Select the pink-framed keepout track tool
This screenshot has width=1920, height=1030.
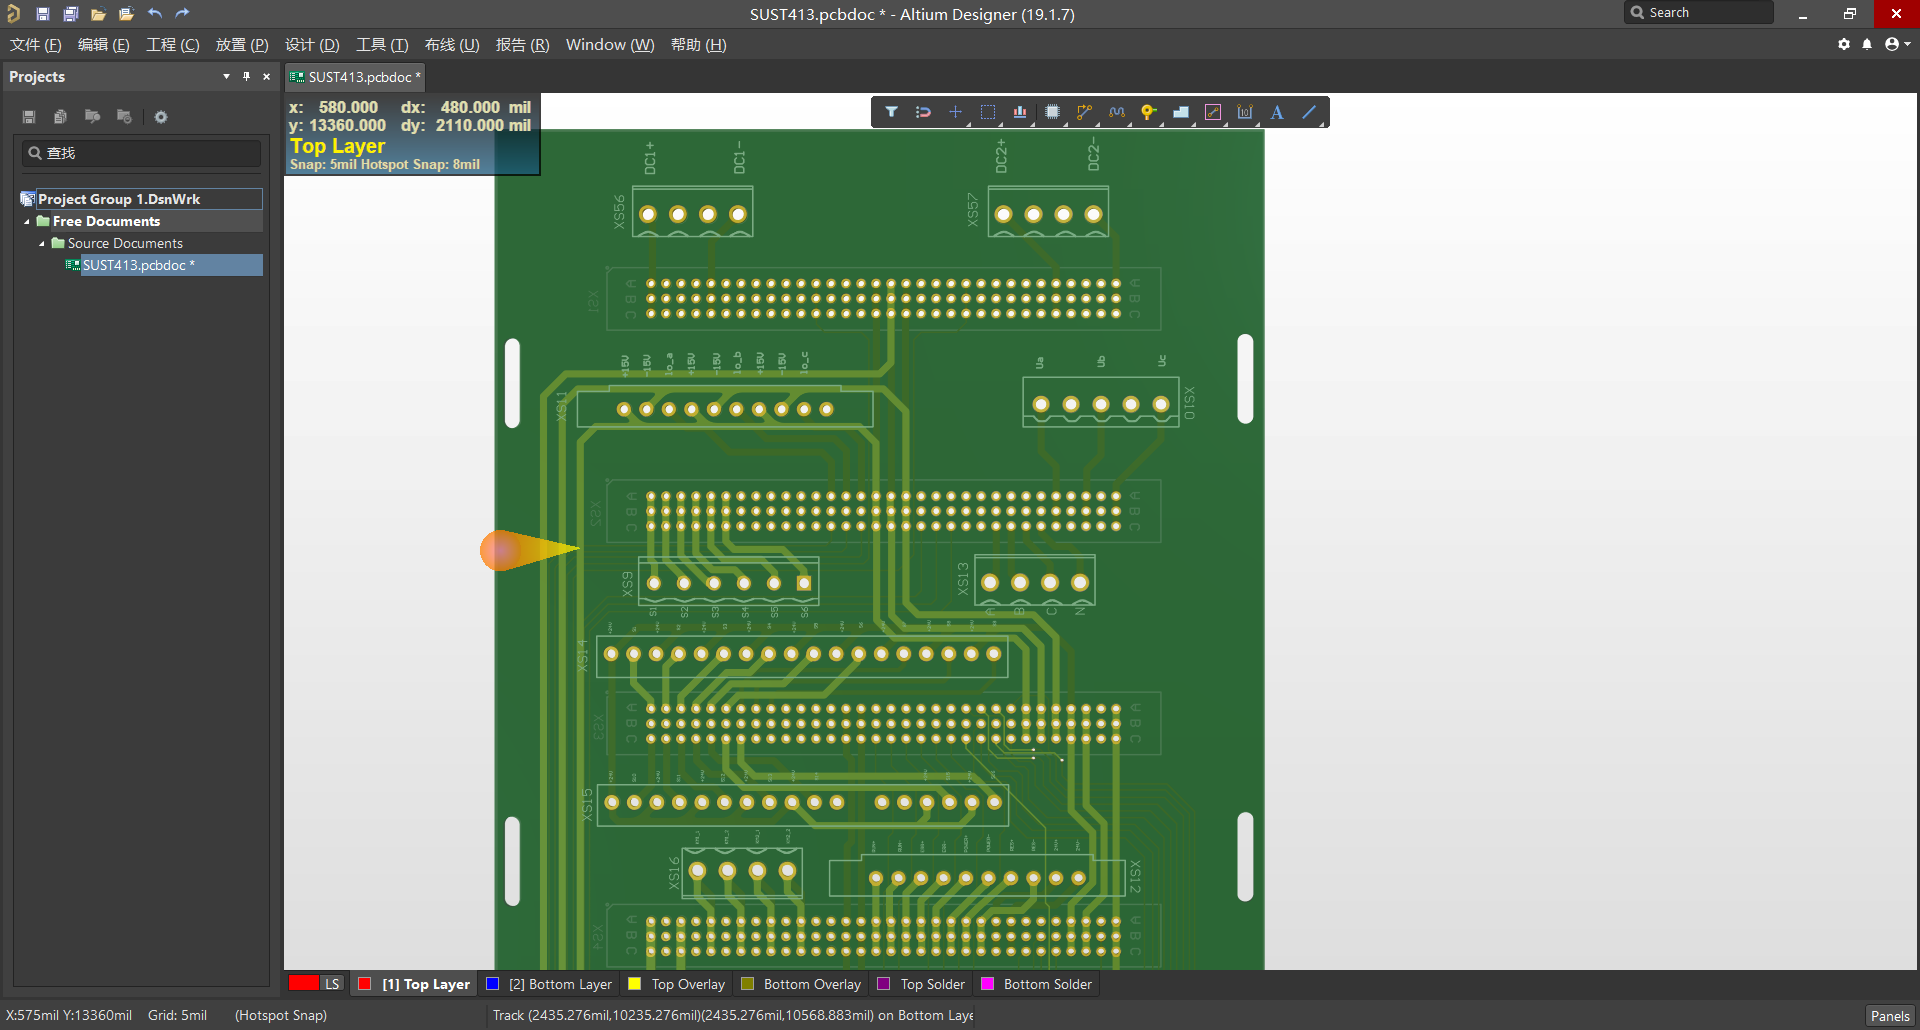[x=1213, y=112]
